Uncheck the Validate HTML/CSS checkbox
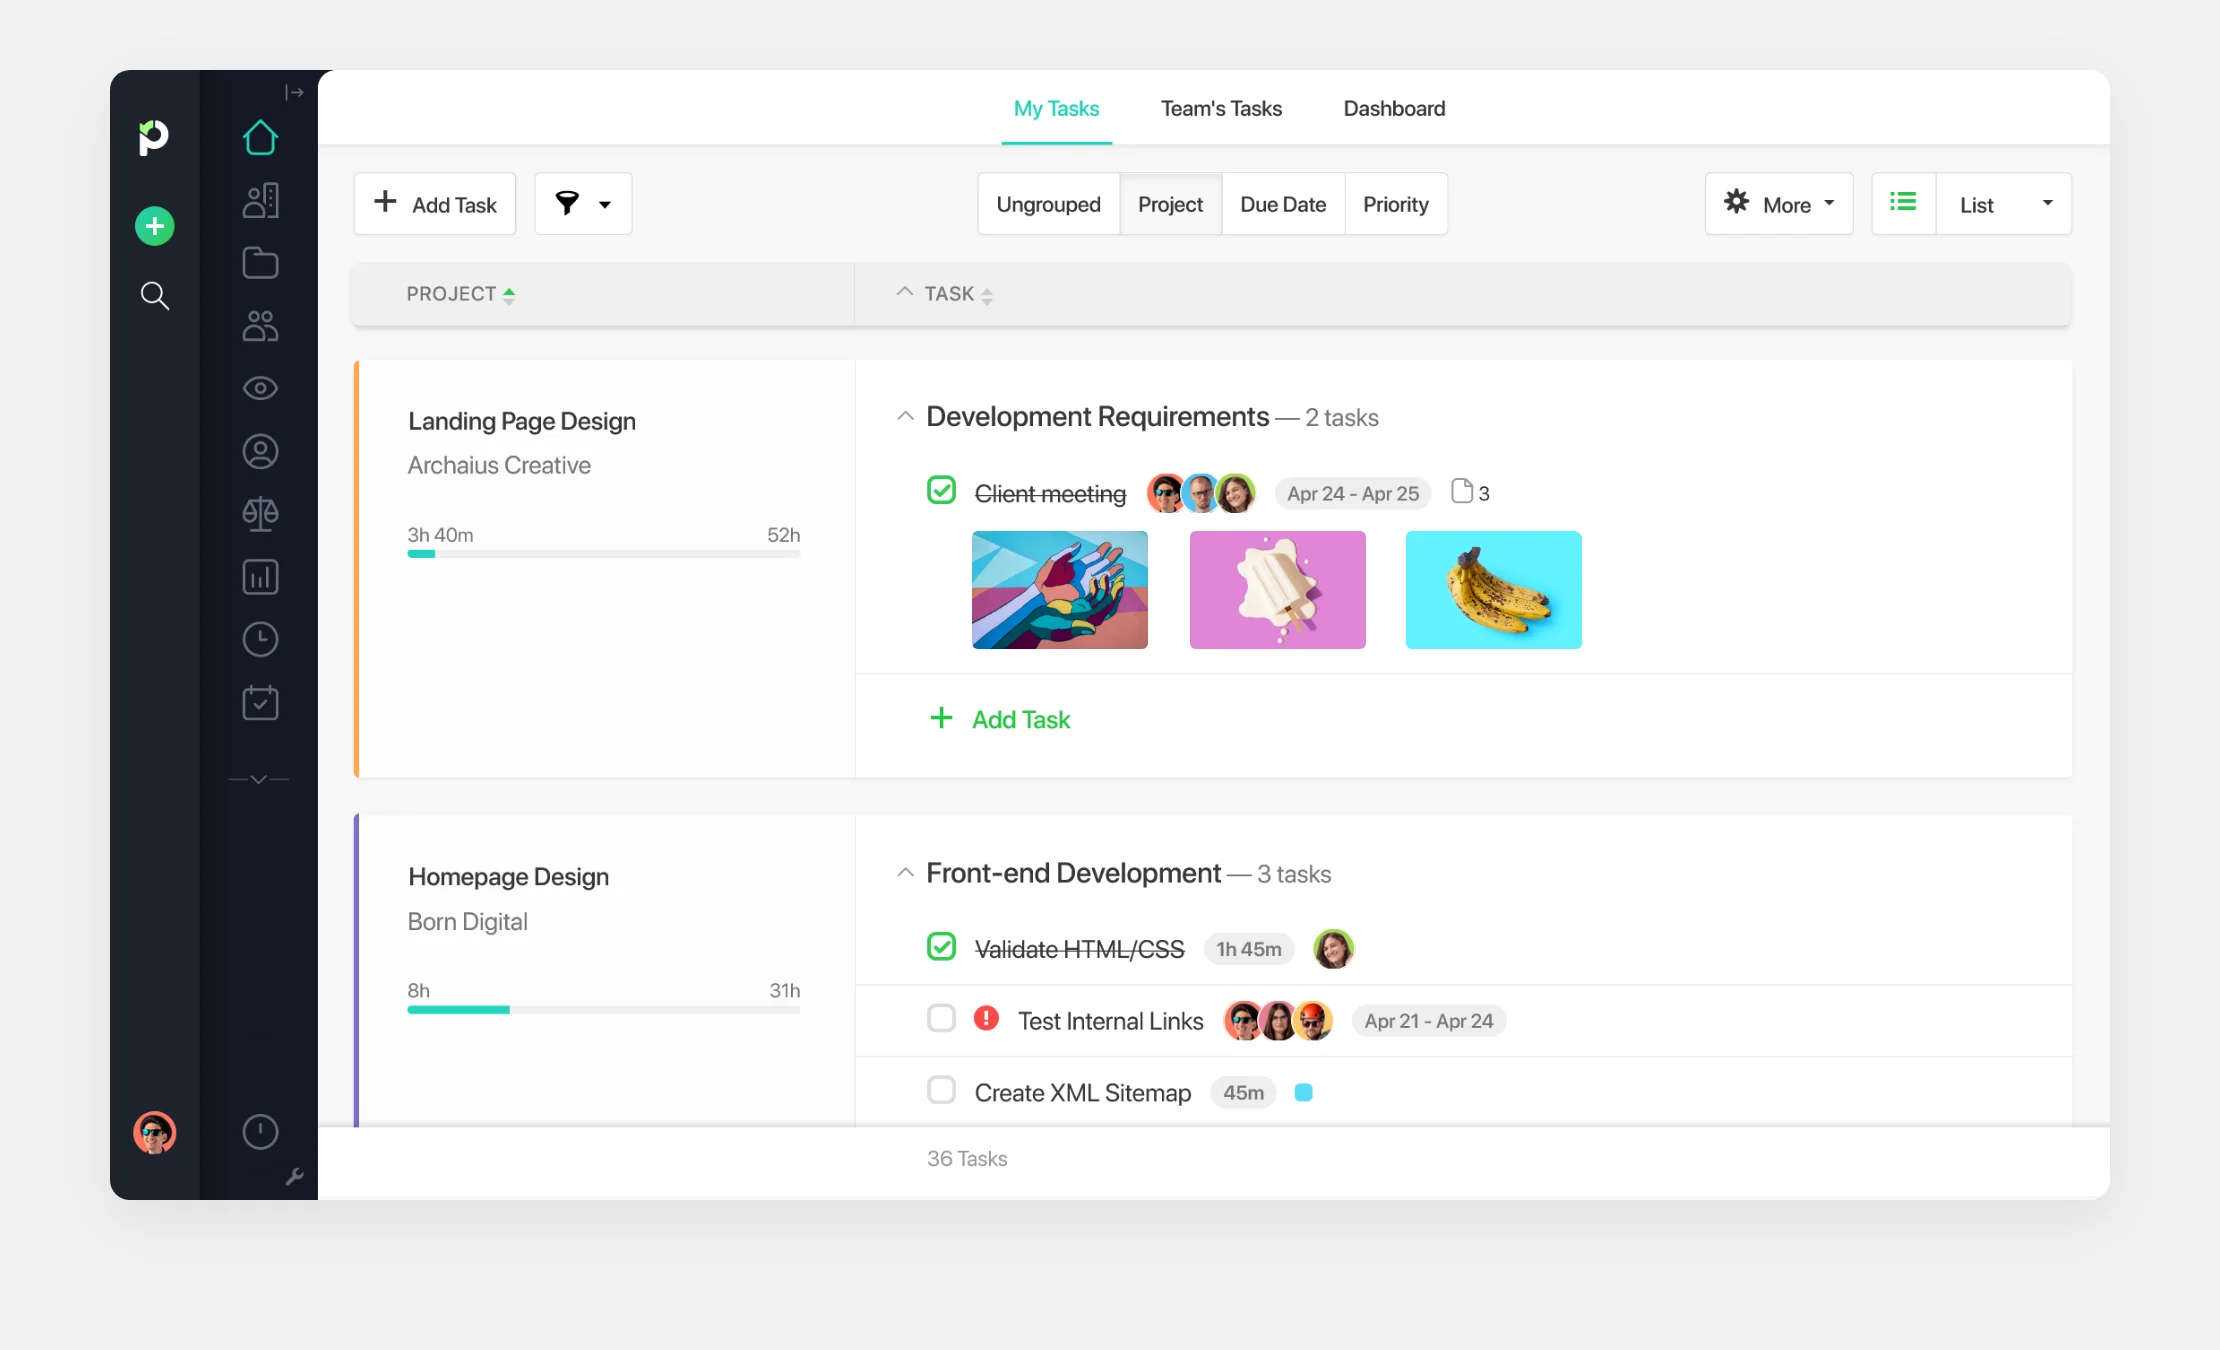 (x=941, y=946)
